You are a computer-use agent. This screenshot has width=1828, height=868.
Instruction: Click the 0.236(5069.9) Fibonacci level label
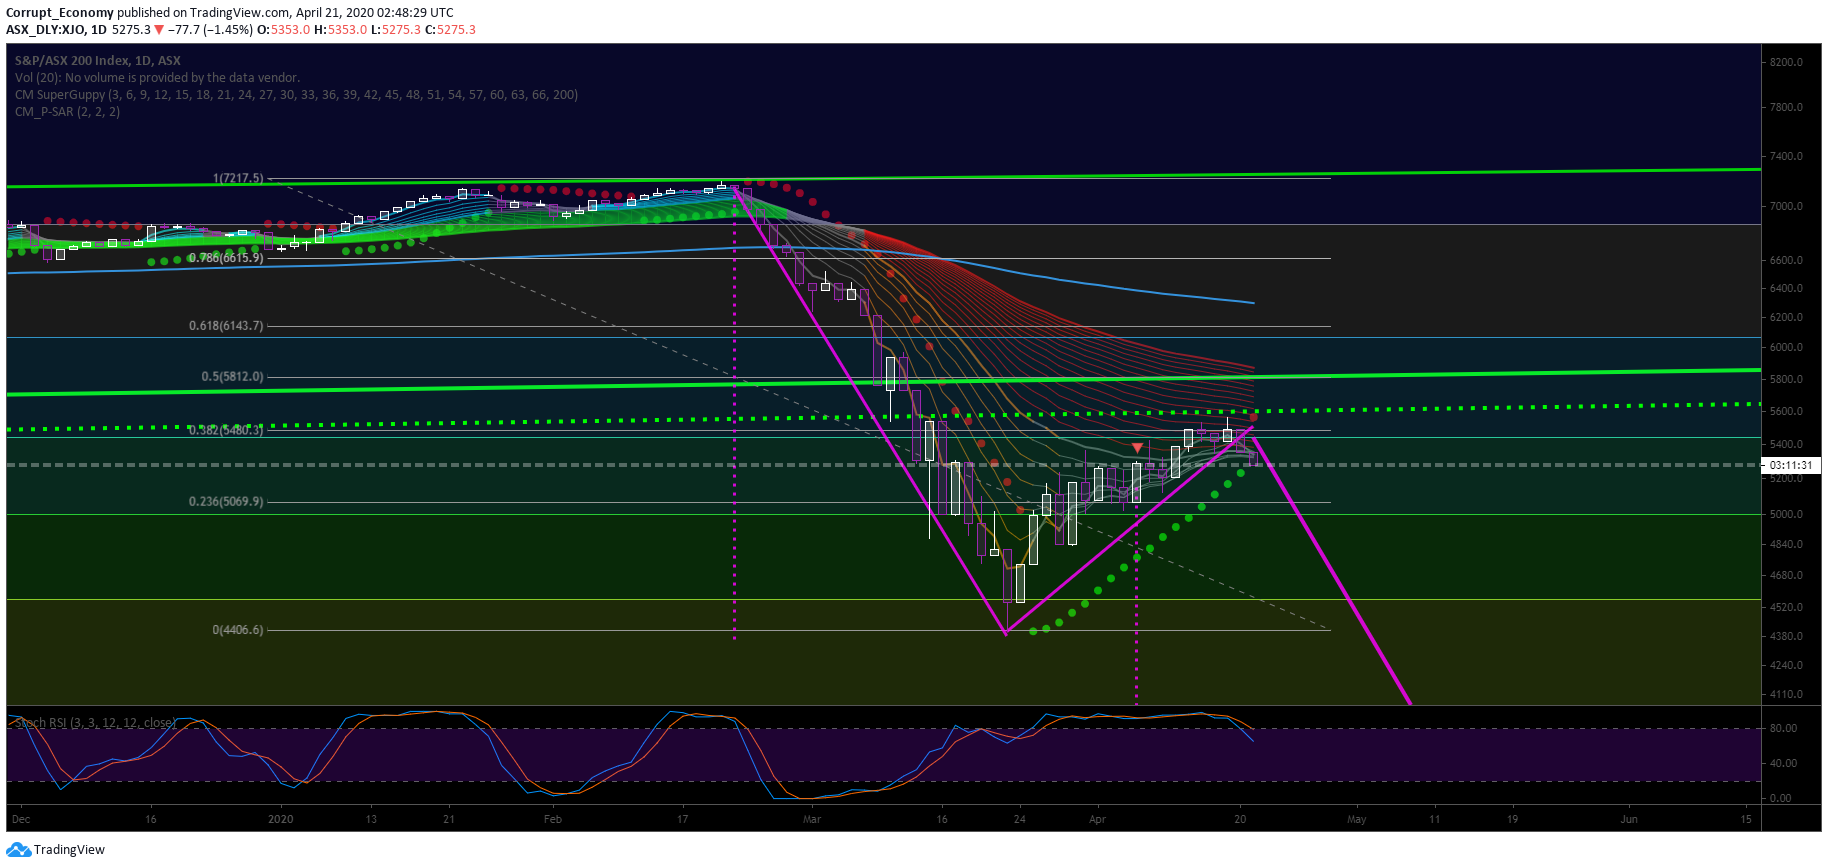tap(226, 502)
